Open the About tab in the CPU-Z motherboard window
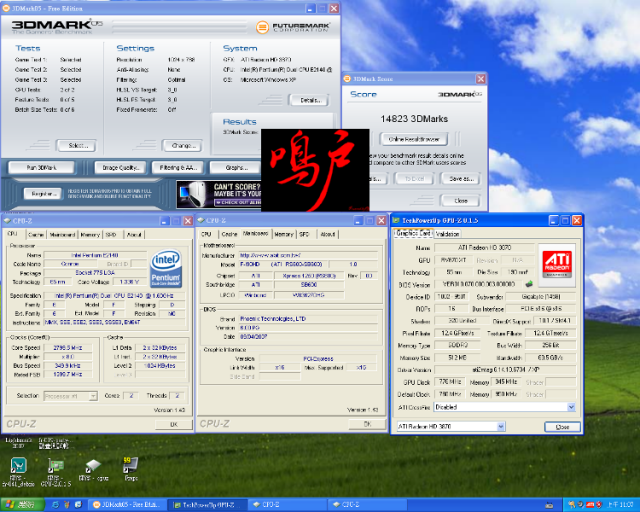Screen dimensions: 640x512 click(x=328, y=234)
